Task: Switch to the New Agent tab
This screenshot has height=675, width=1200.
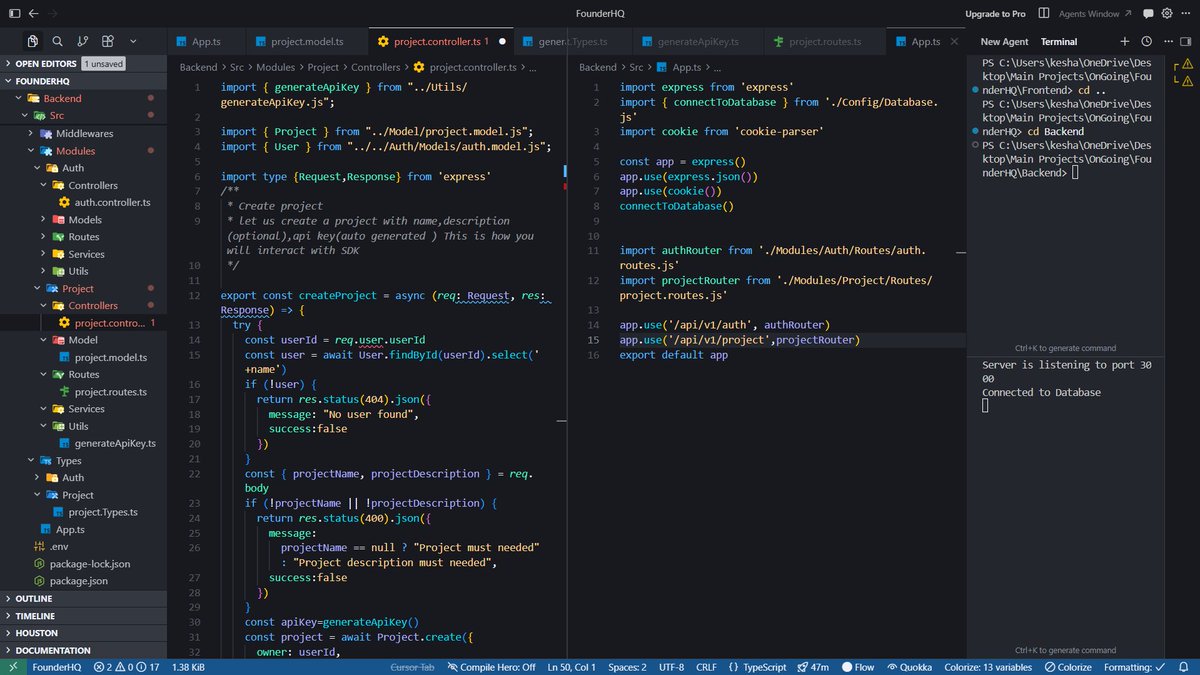Action: pos(1004,42)
